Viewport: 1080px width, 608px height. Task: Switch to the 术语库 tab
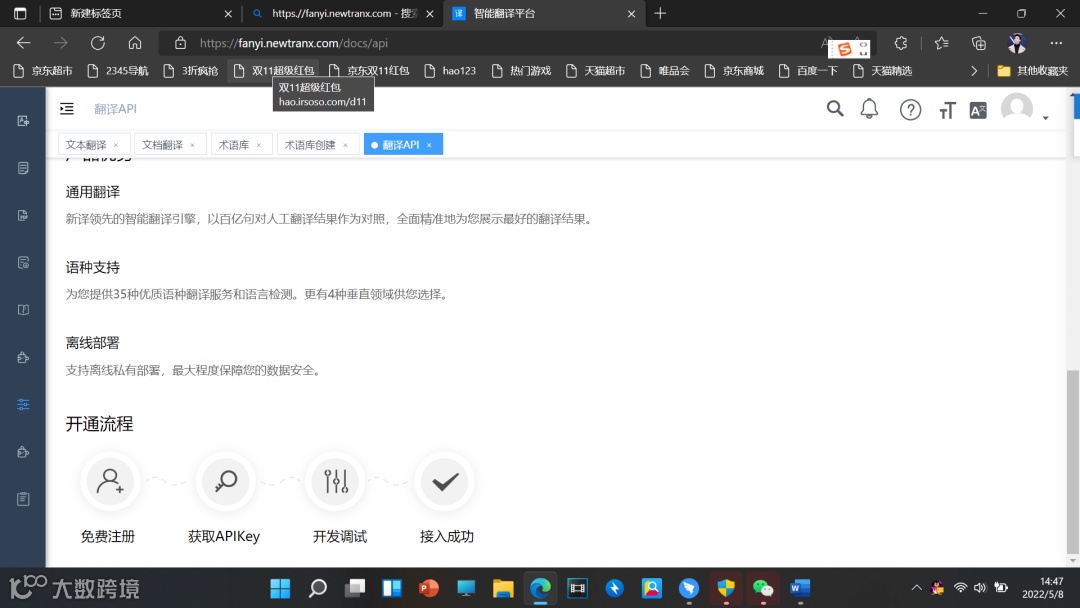click(x=233, y=145)
